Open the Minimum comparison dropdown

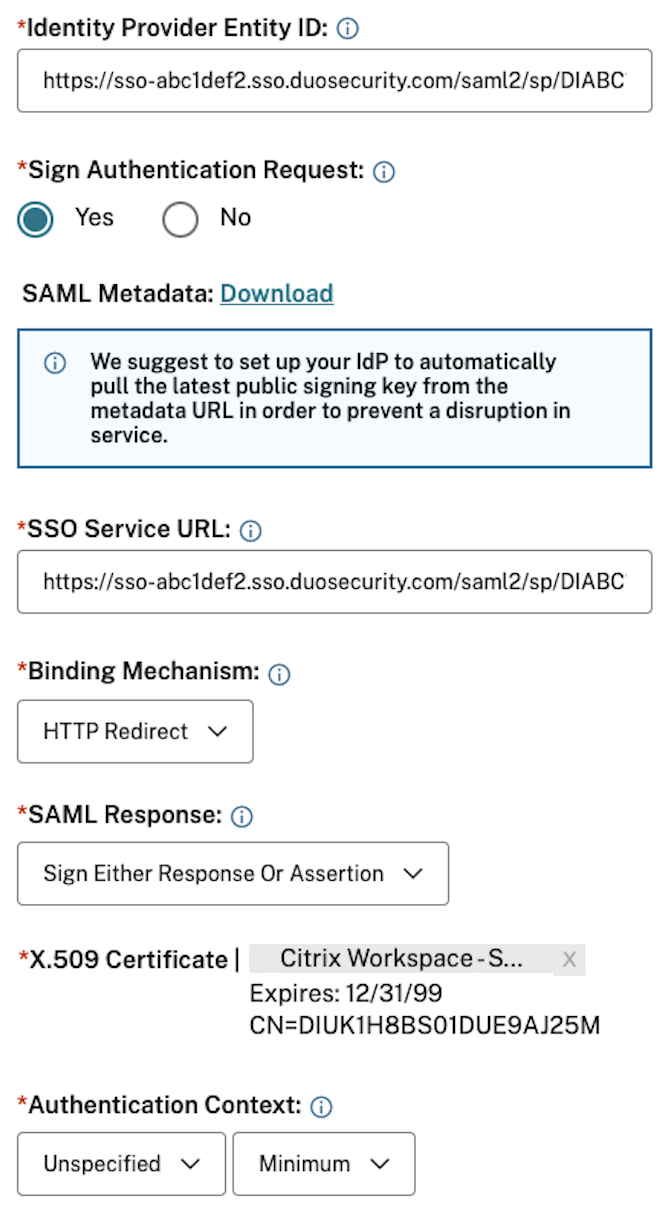tap(324, 1163)
